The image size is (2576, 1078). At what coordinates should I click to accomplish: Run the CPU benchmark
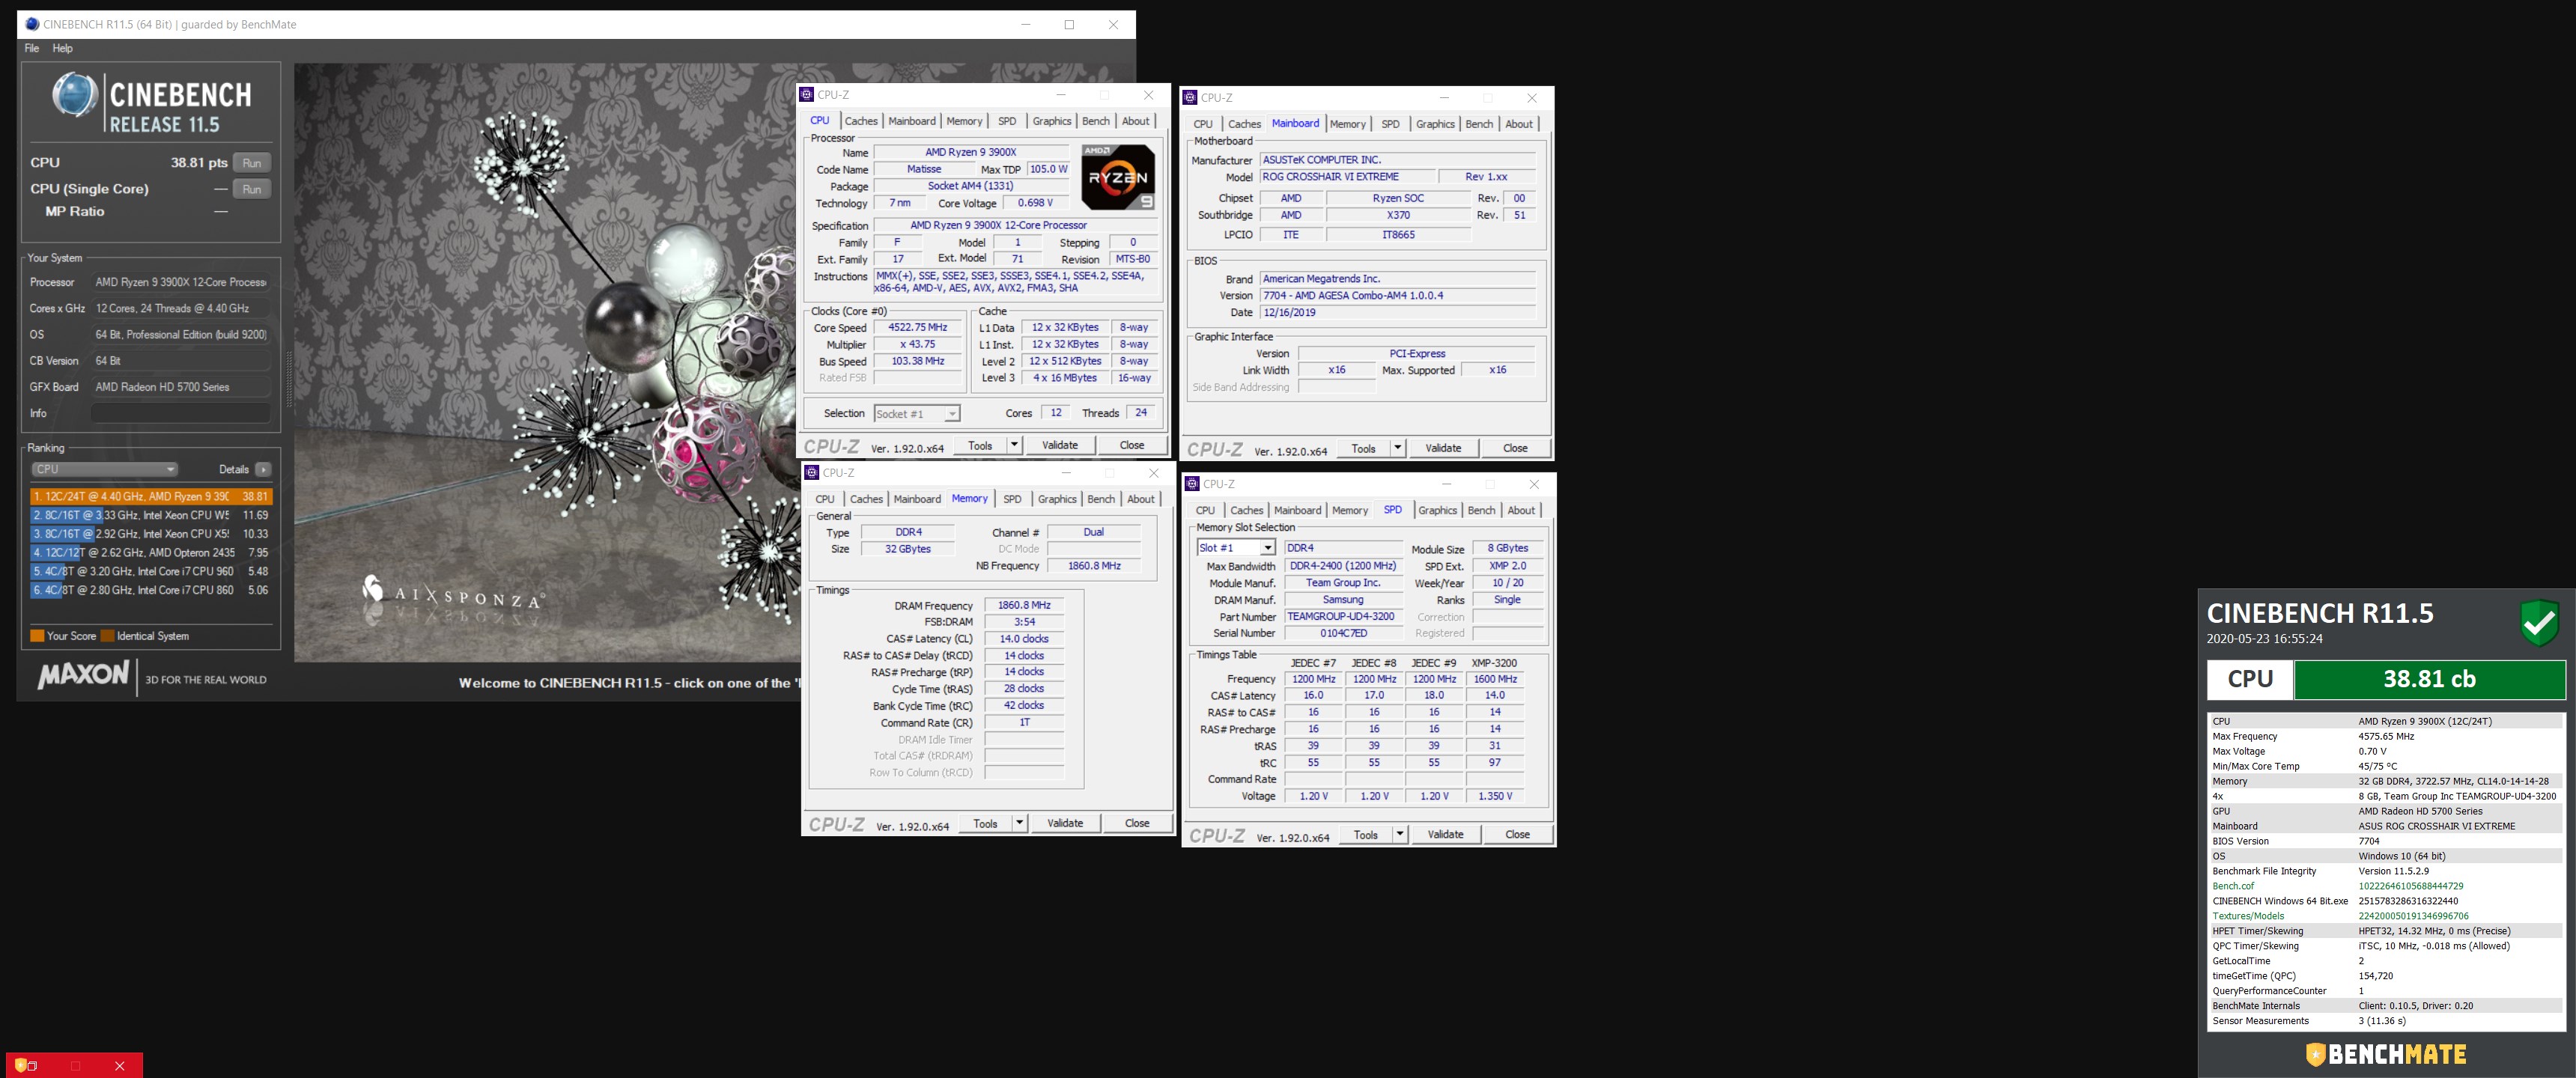(x=252, y=163)
